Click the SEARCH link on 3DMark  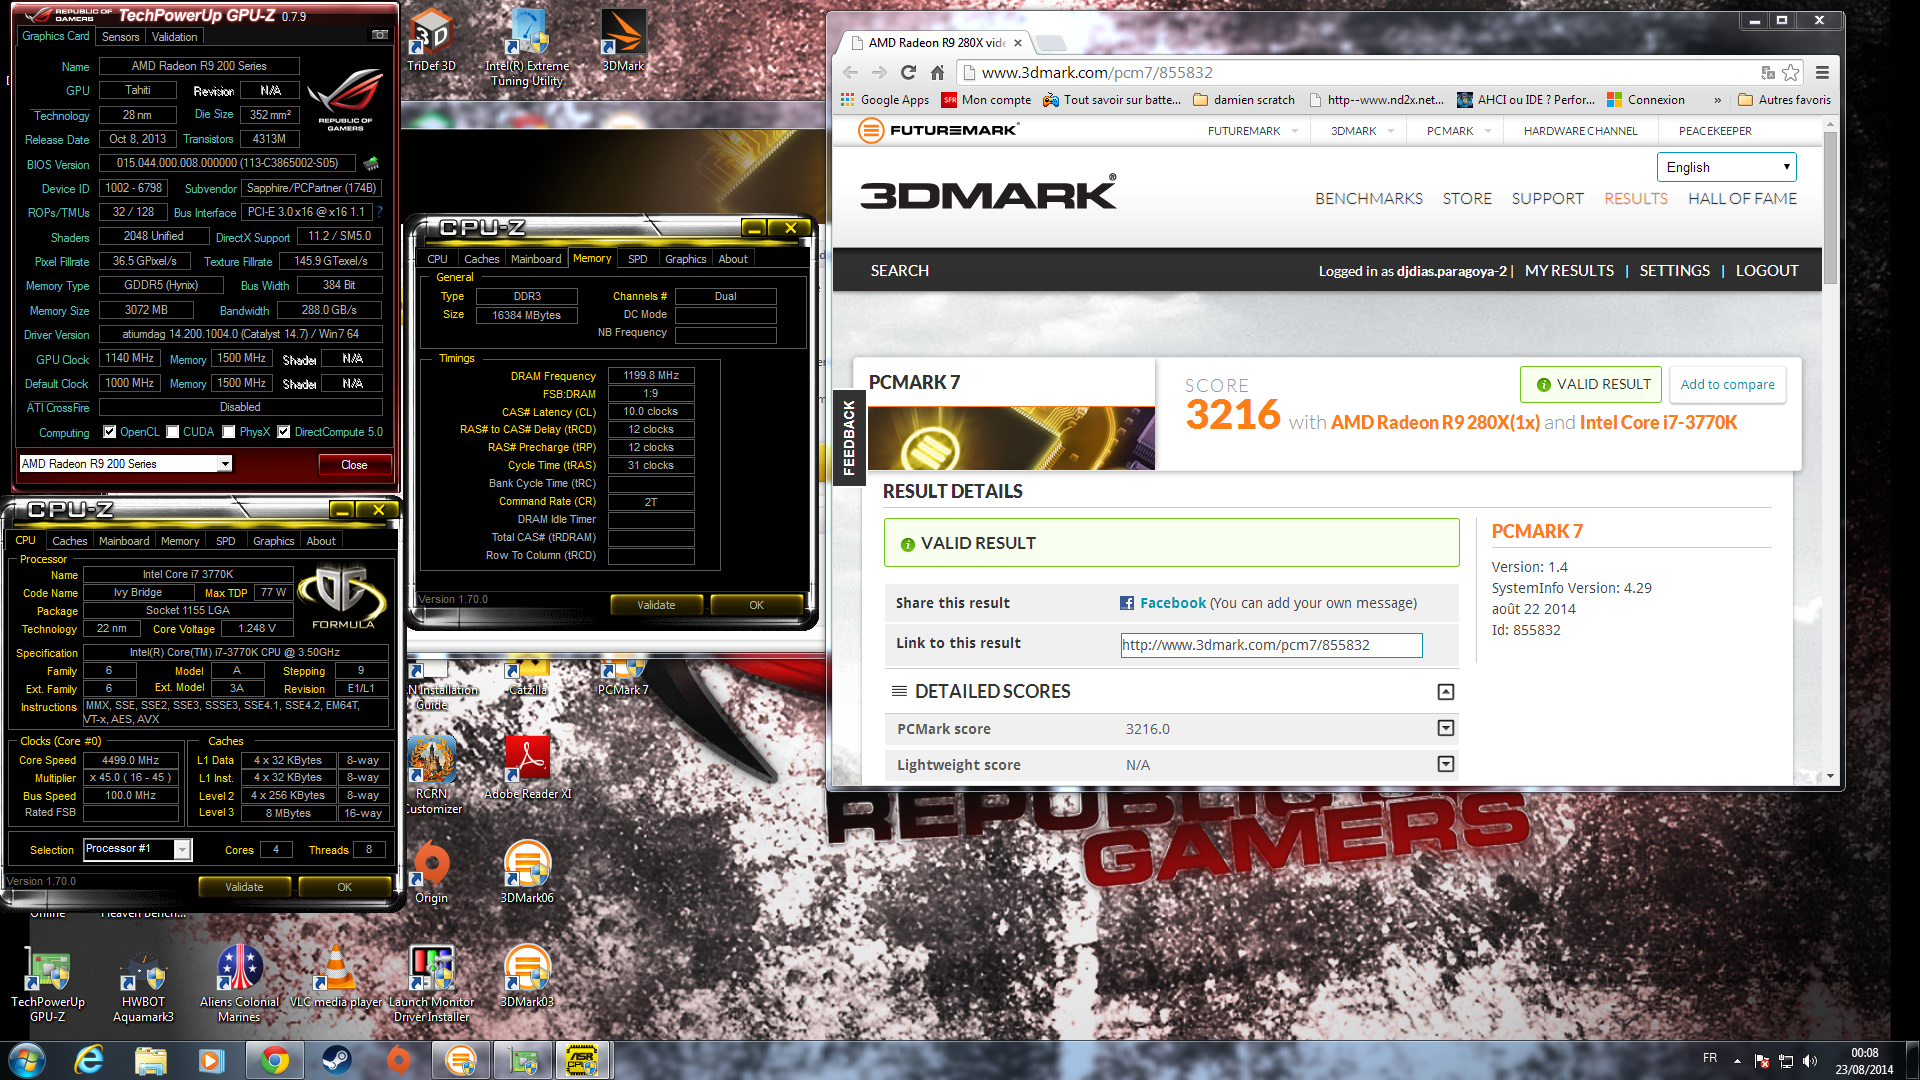pyautogui.click(x=899, y=270)
